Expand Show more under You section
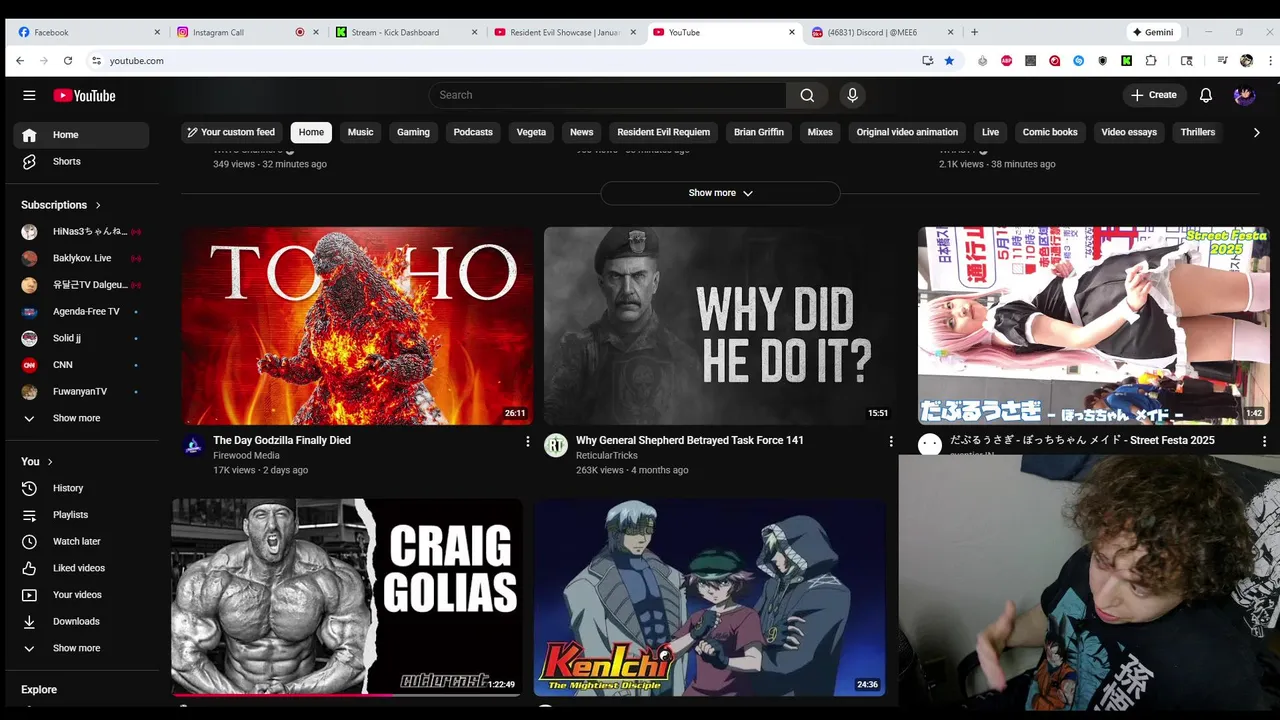Screen dimensions: 1280x720 (x=81, y=648)
